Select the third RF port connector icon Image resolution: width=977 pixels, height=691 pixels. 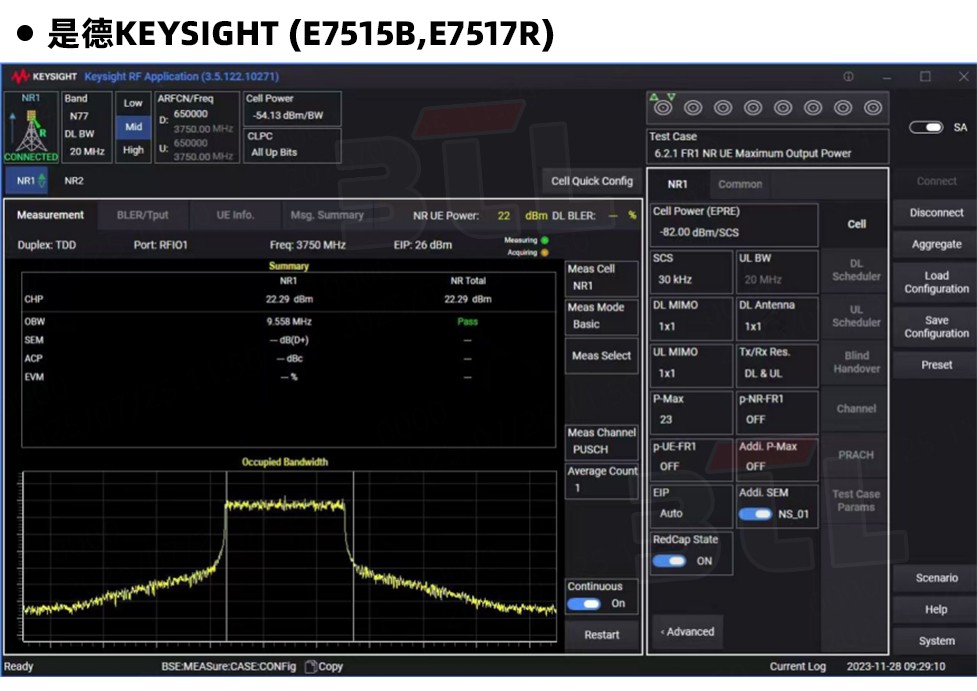[x=723, y=108]
